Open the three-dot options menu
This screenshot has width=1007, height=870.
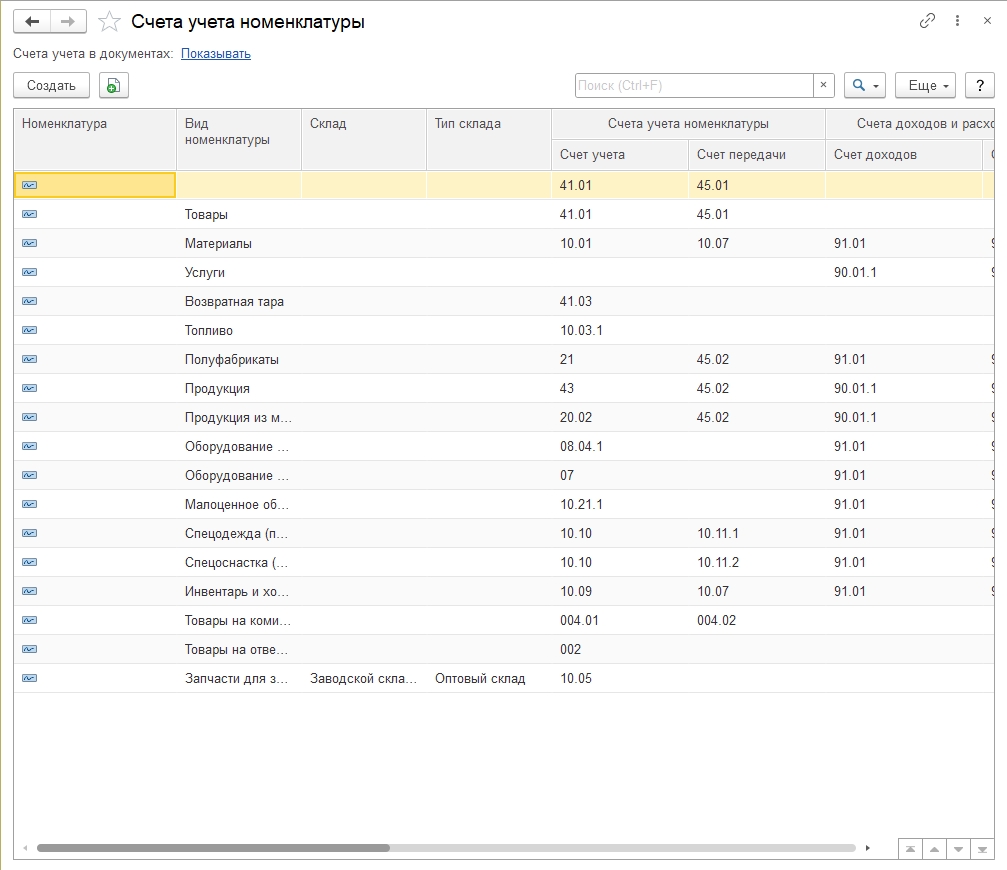pos(957,21)
